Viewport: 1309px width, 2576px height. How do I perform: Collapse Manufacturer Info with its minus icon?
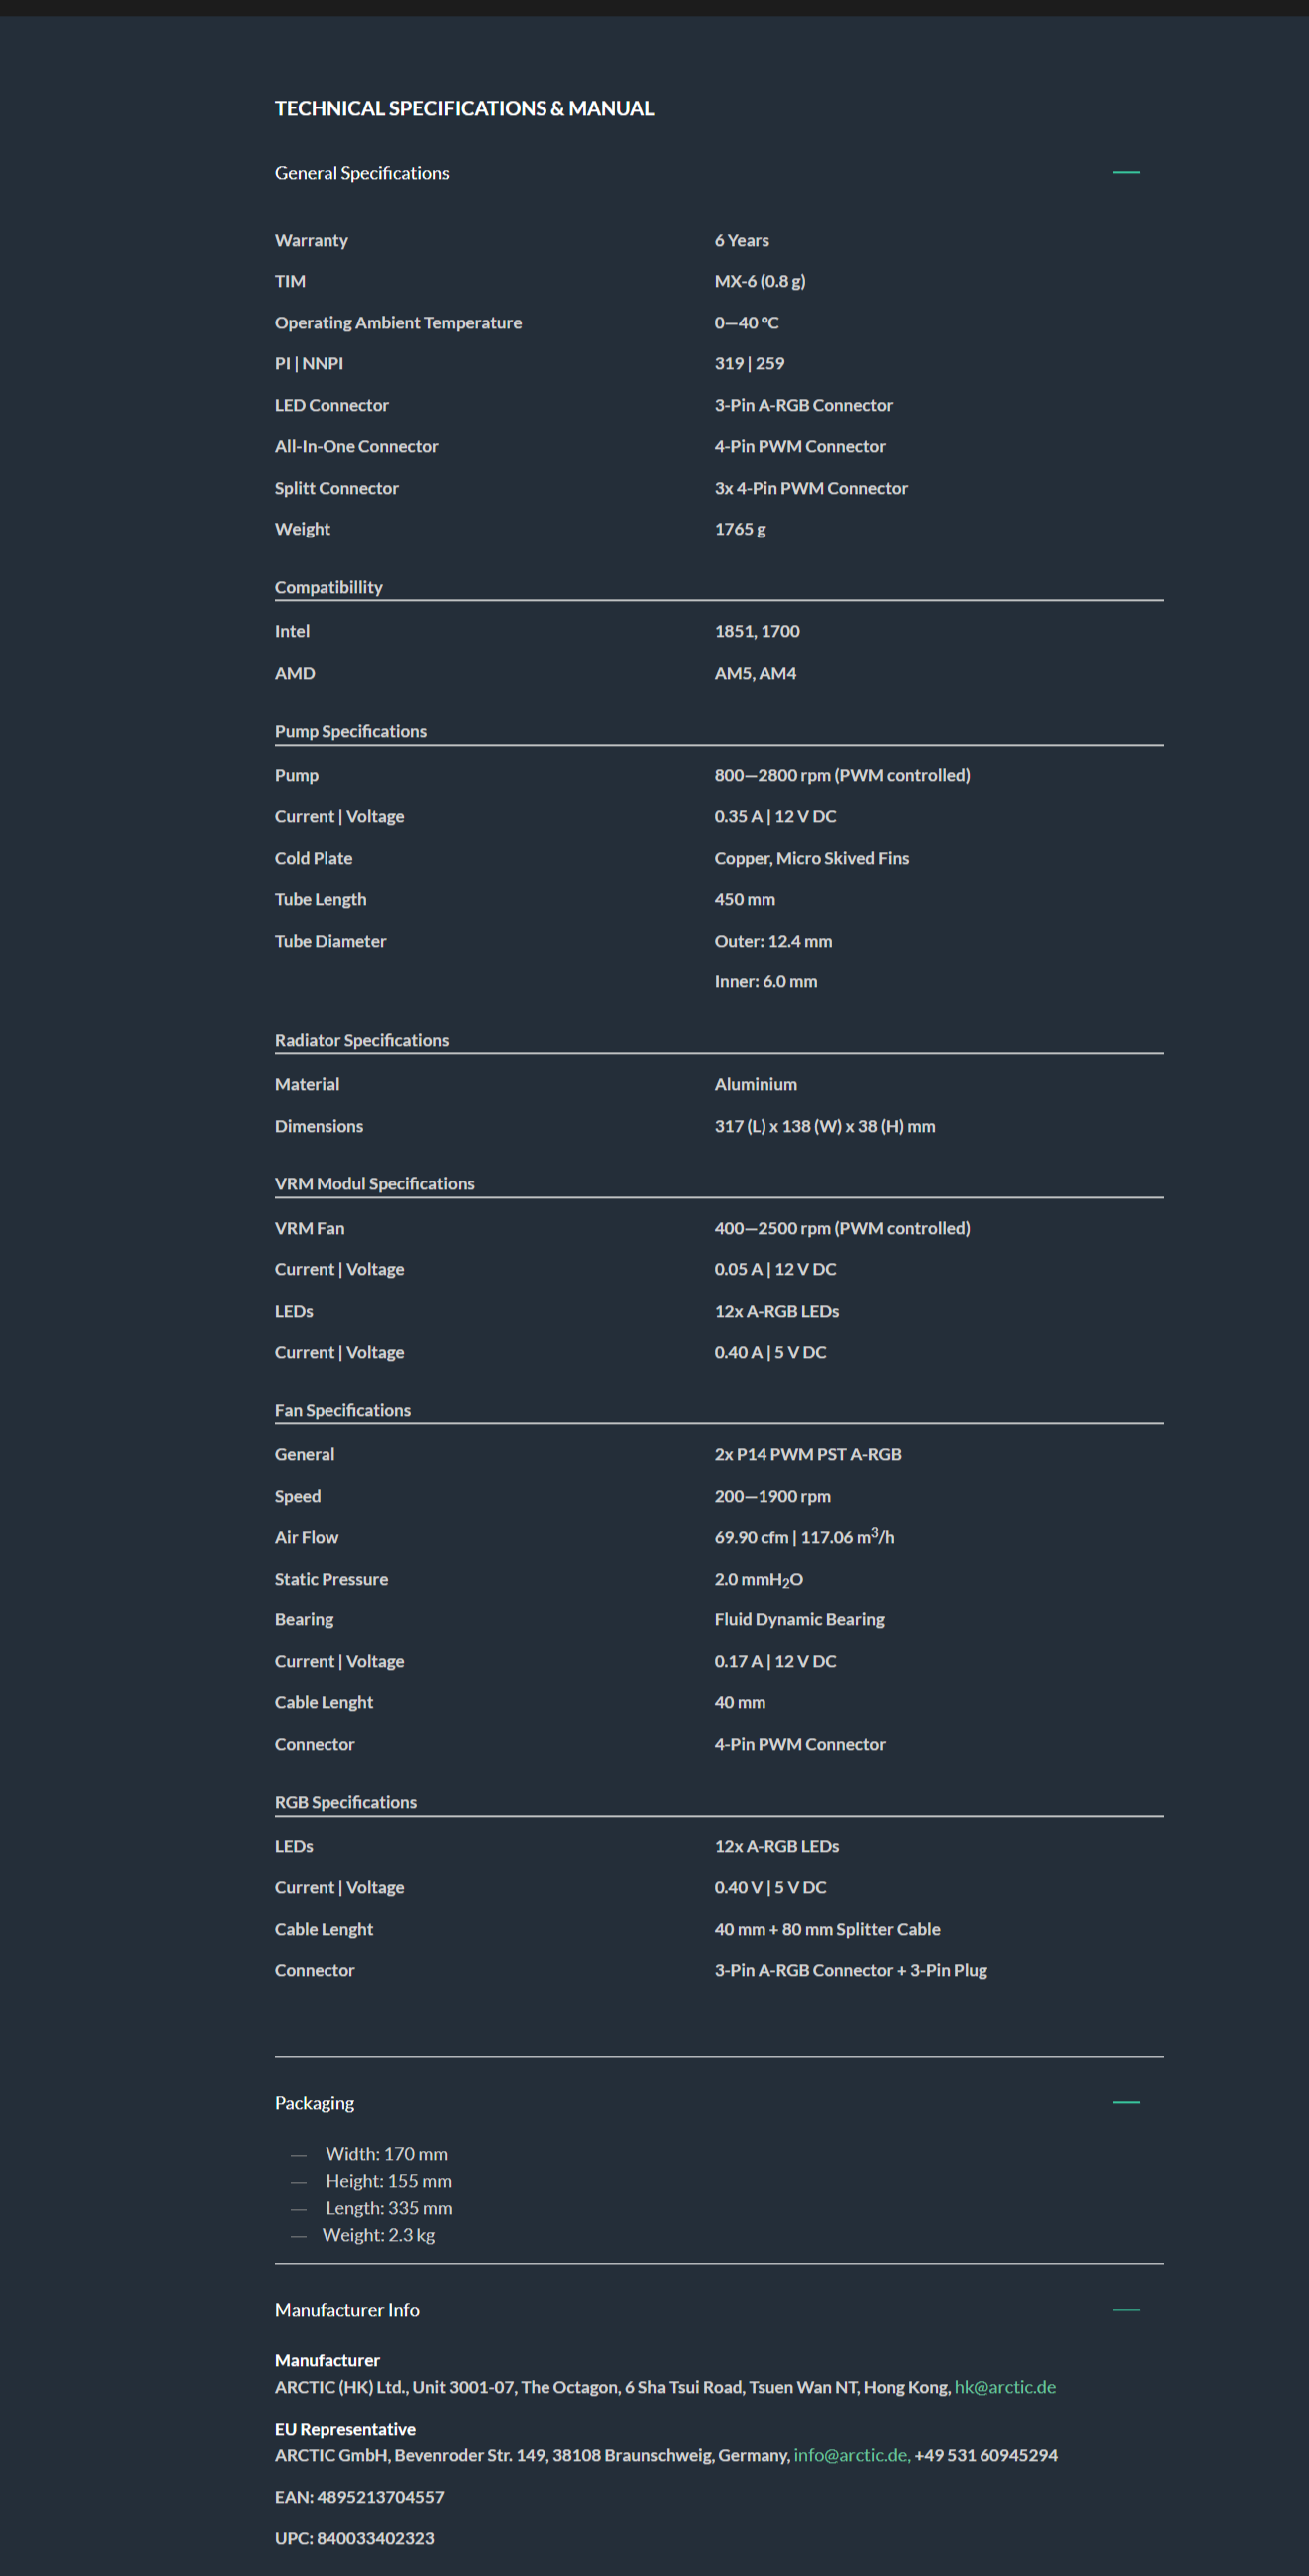1125,2309
